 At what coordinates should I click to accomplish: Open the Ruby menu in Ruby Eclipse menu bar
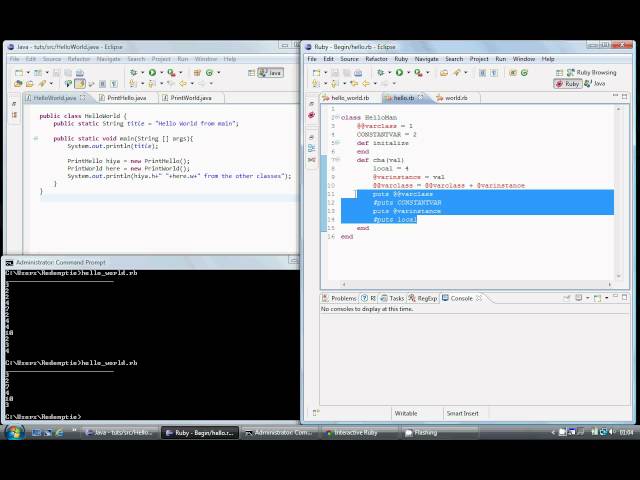click(x=401, y=59)
